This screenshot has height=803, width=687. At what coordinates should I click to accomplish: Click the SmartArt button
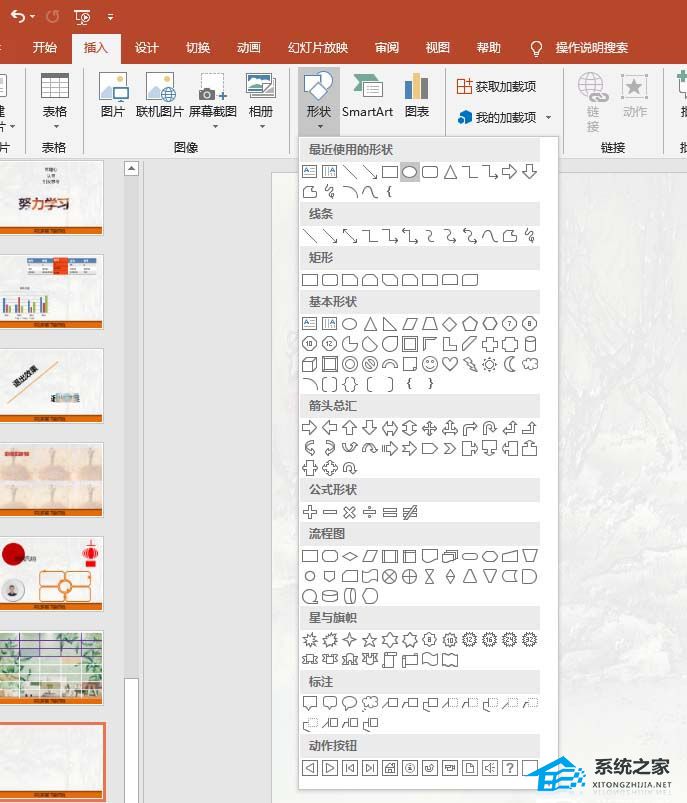[367, 97]
